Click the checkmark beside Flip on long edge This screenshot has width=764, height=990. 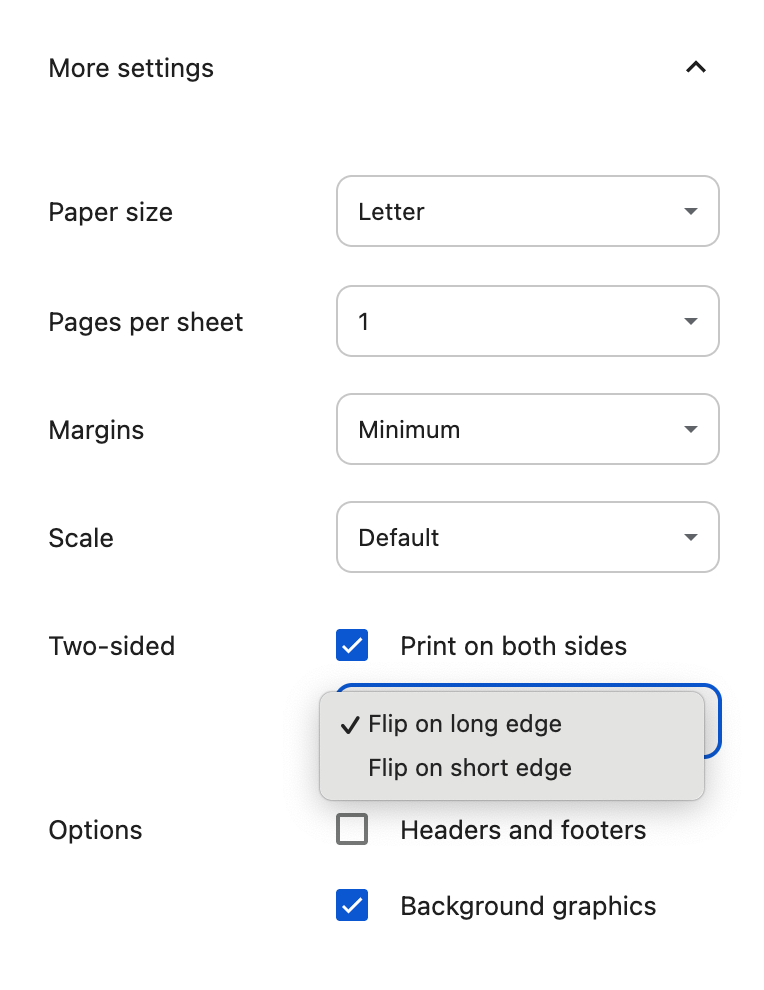350,725
